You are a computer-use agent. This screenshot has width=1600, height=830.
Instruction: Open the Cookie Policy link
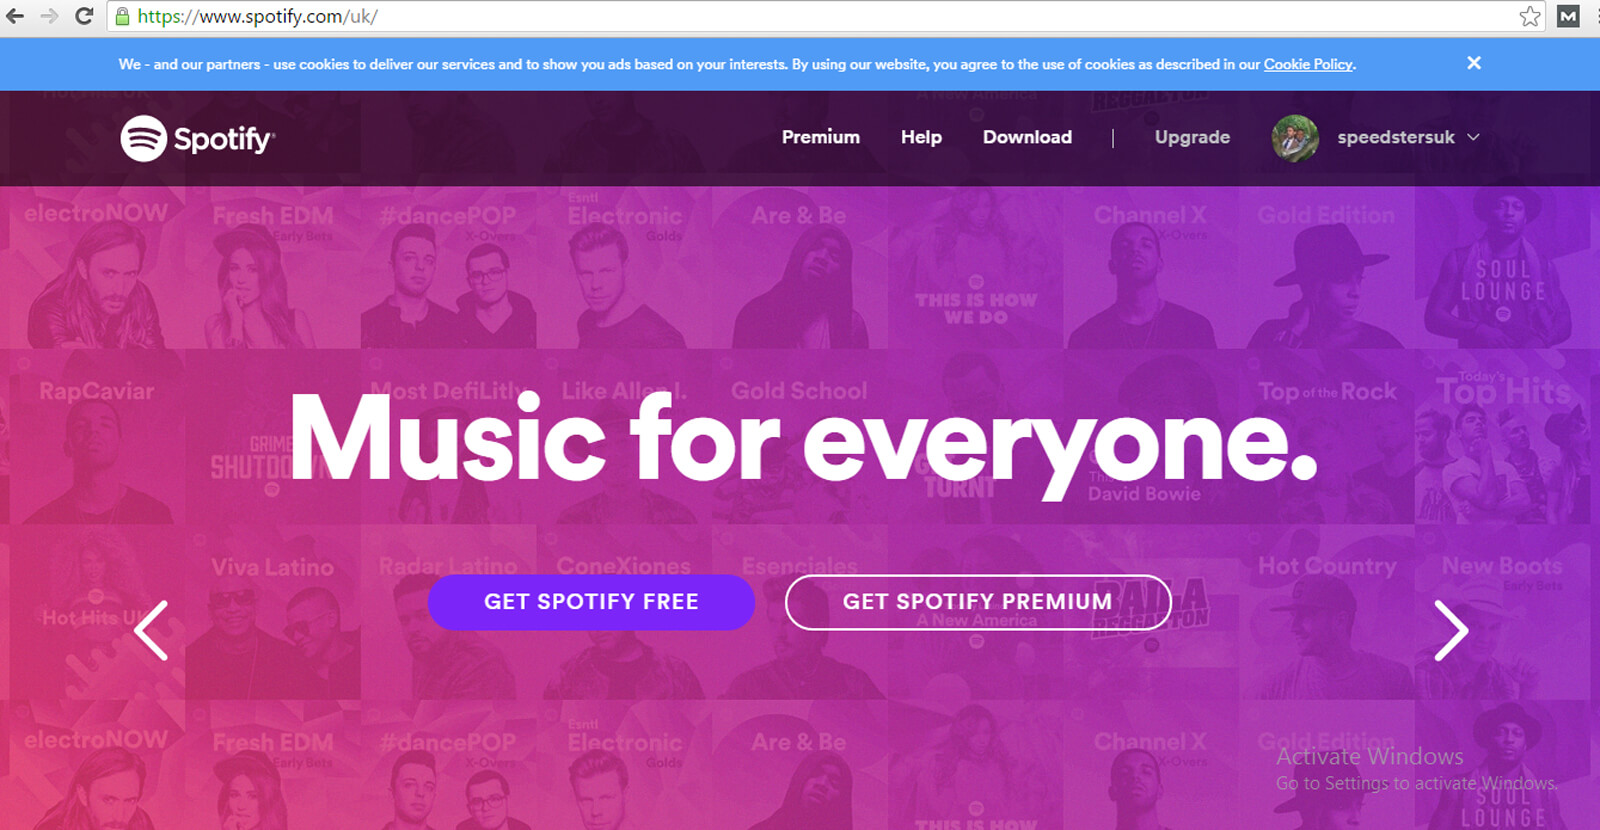coord(1308,64)
